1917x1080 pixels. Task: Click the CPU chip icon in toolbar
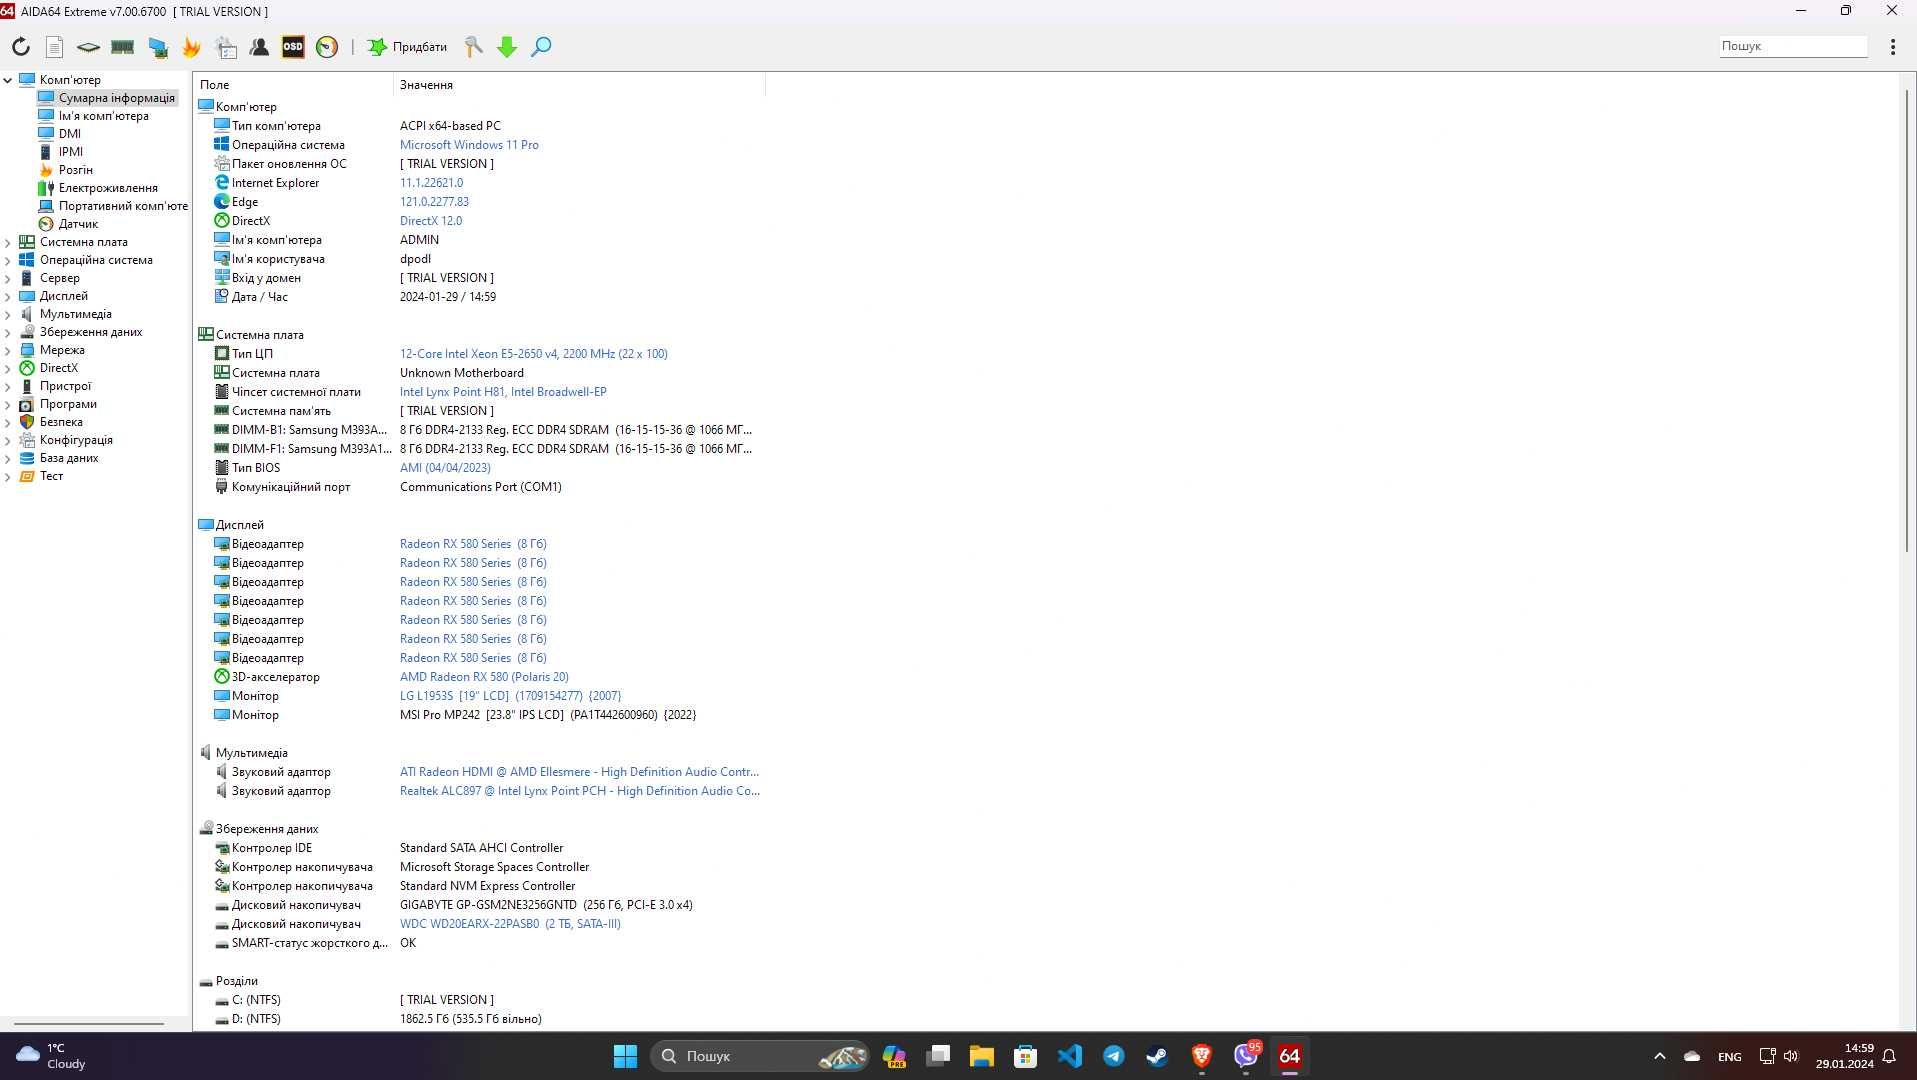click(88, 47)
